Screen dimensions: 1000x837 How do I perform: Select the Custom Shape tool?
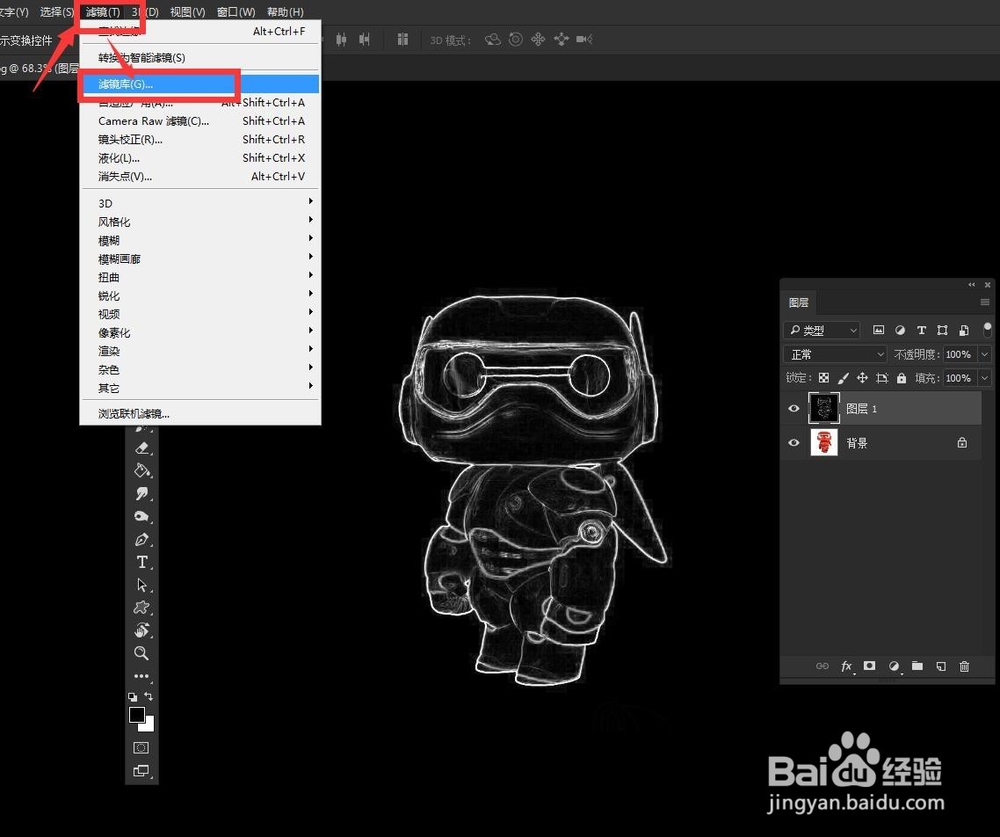pyautogui.click(x=142, y=607)
